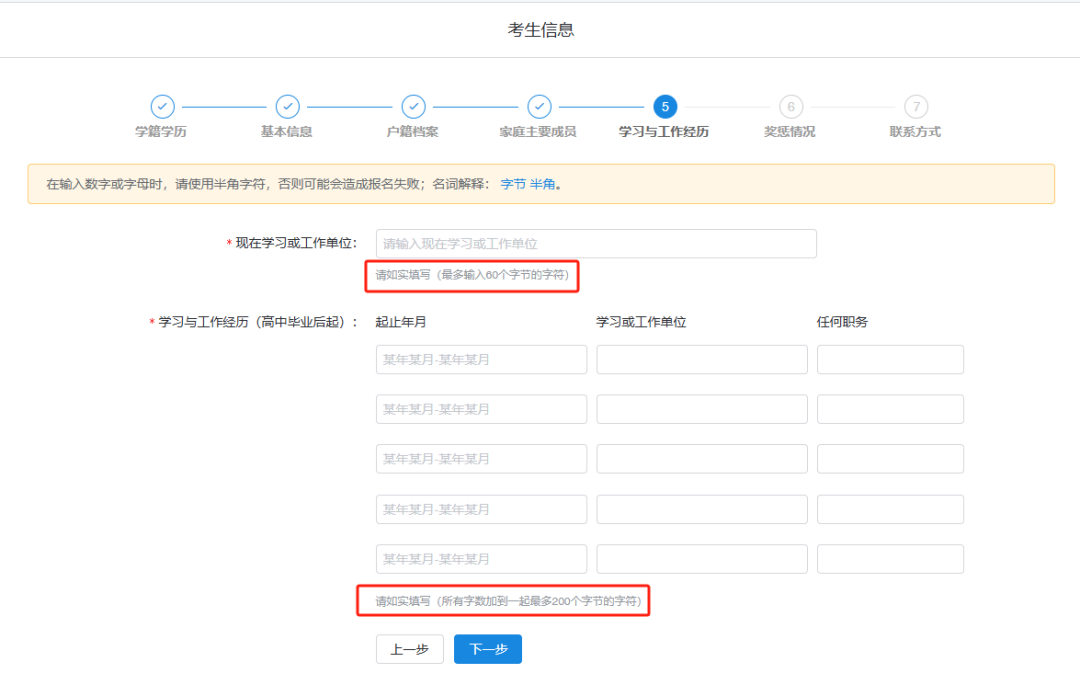The width and height of the screenshot is (1080, 685).
Task: Click the step 5 学习与工作经历 circle
Action: [664, 107]
